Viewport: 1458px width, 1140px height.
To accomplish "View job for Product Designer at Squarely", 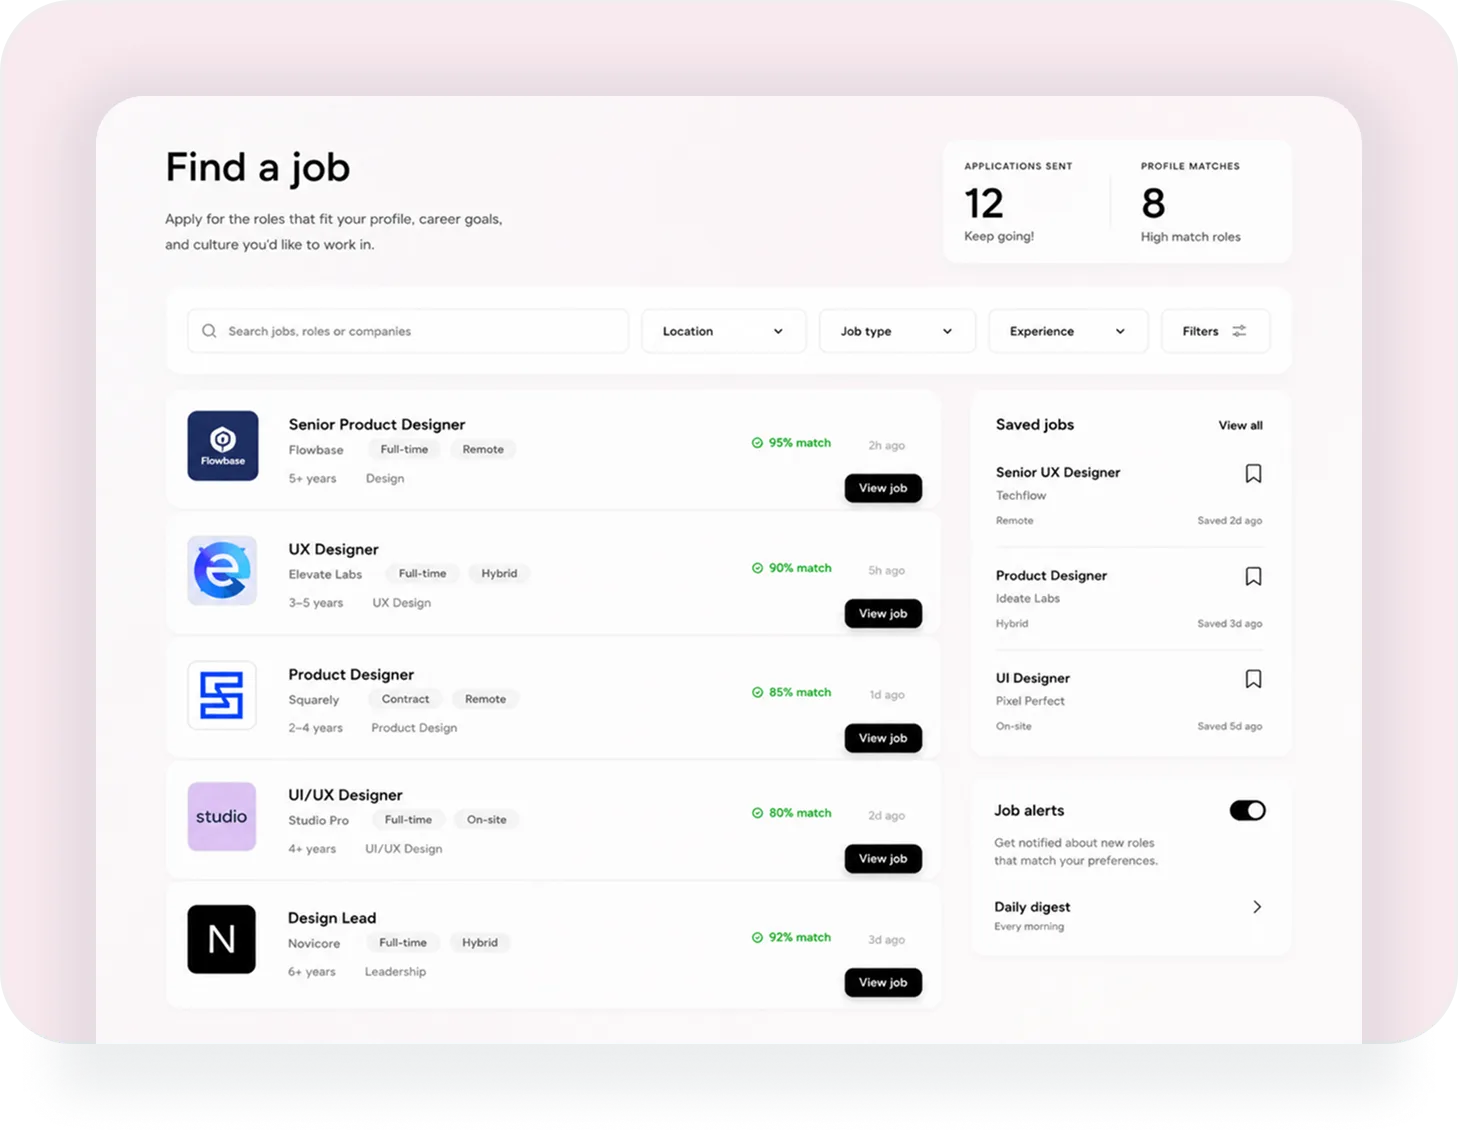I will (883, 739).
